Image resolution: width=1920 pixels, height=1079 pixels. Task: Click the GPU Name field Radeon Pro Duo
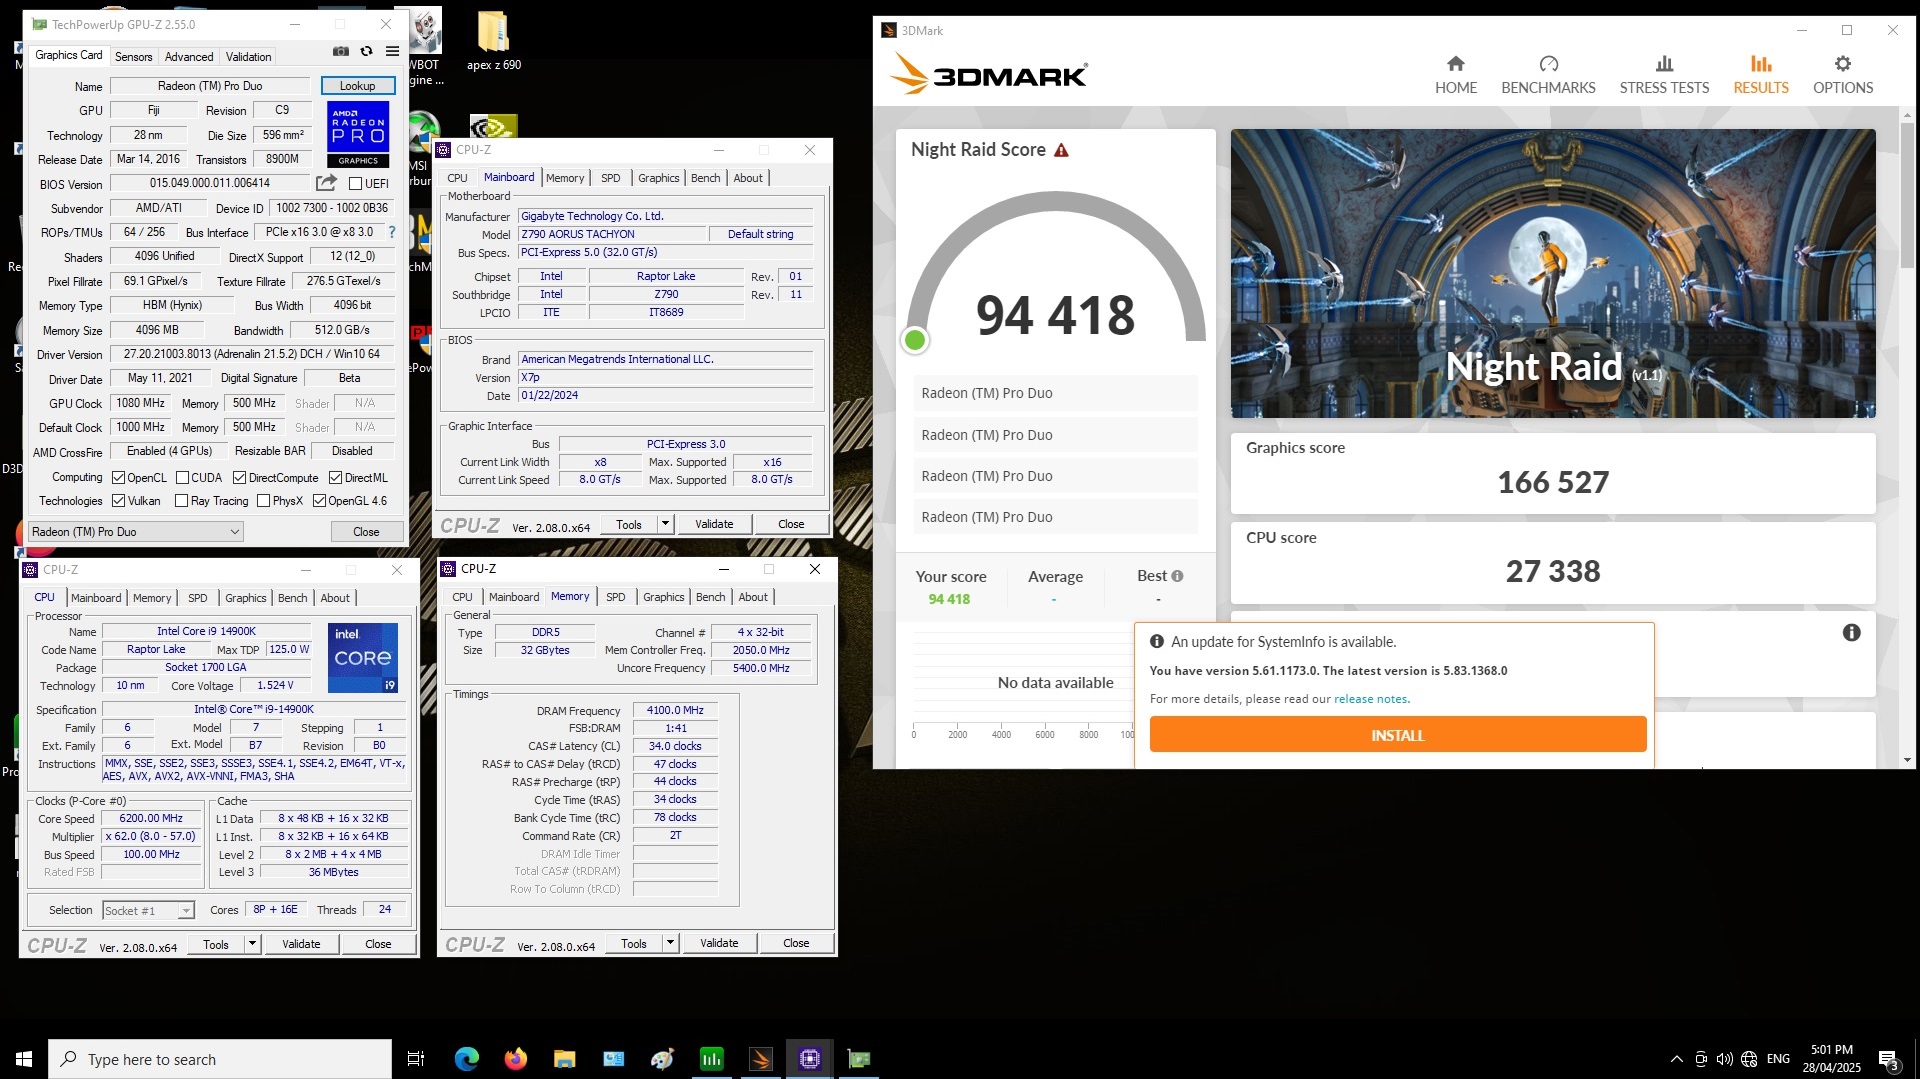[x=210, y=86]
